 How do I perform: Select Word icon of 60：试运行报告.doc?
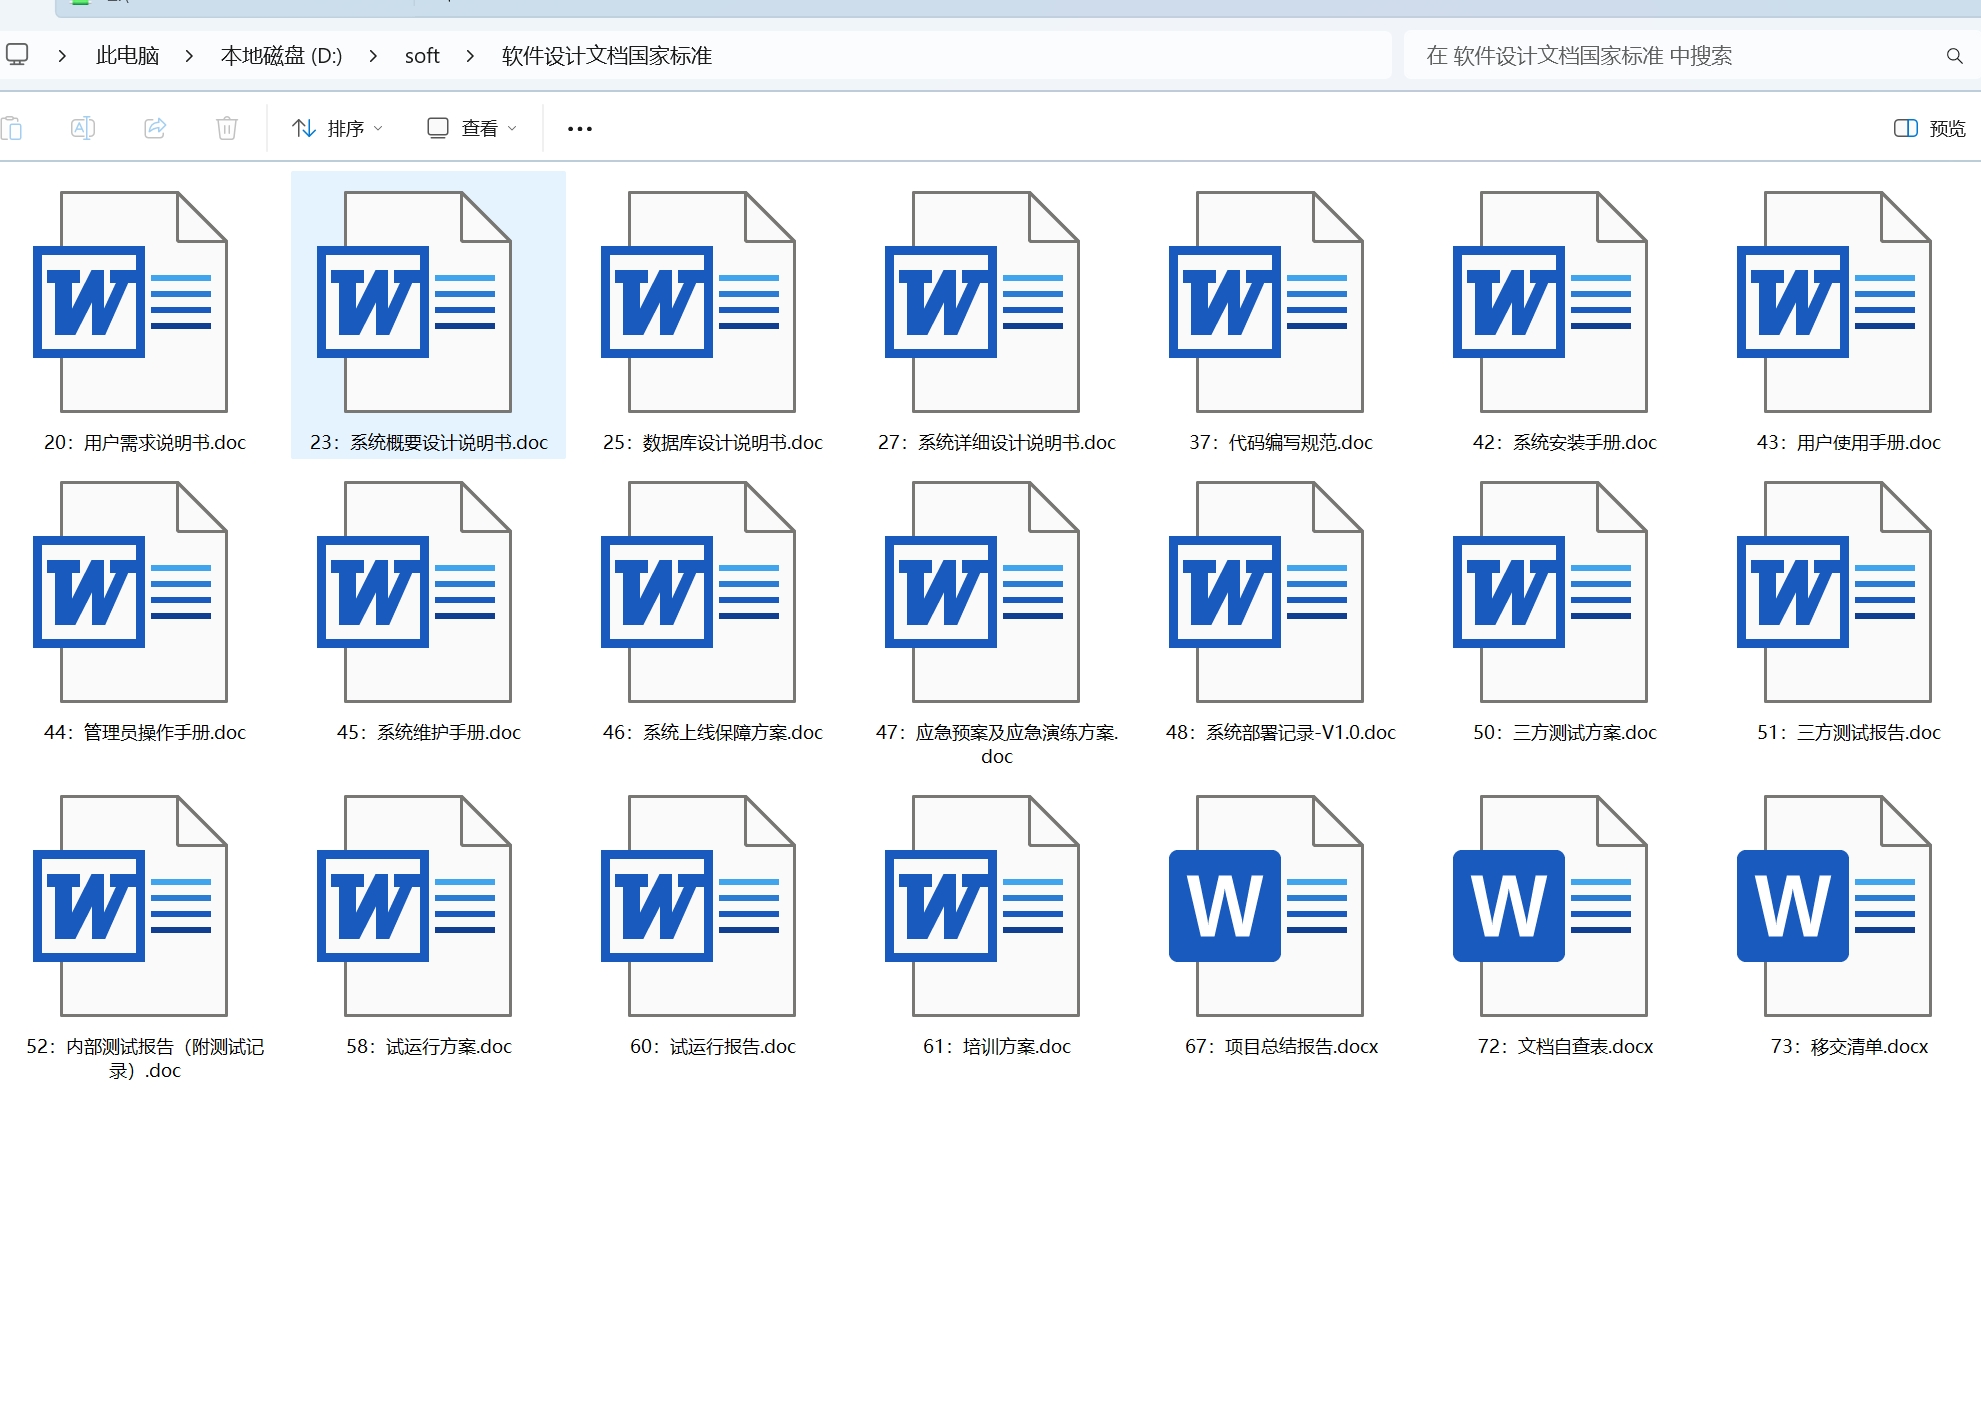pos(699,906)
